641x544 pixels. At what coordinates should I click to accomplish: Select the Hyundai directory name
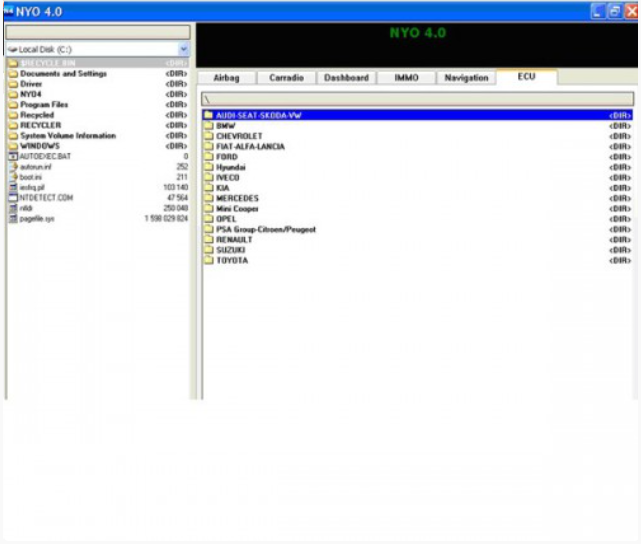231,167
